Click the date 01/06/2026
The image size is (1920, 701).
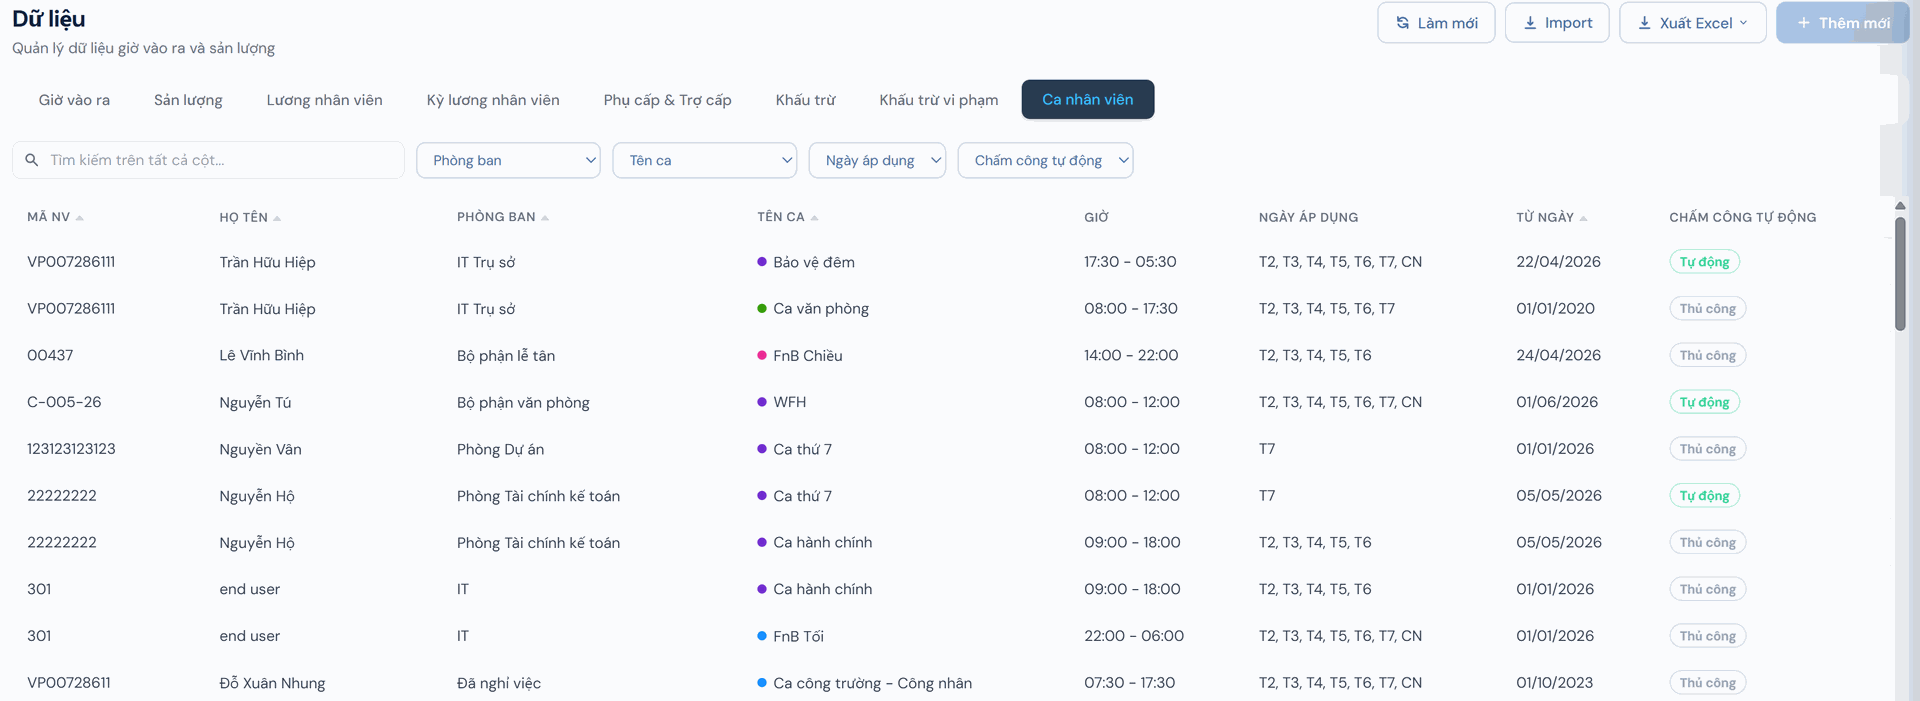coord(1557,402)
